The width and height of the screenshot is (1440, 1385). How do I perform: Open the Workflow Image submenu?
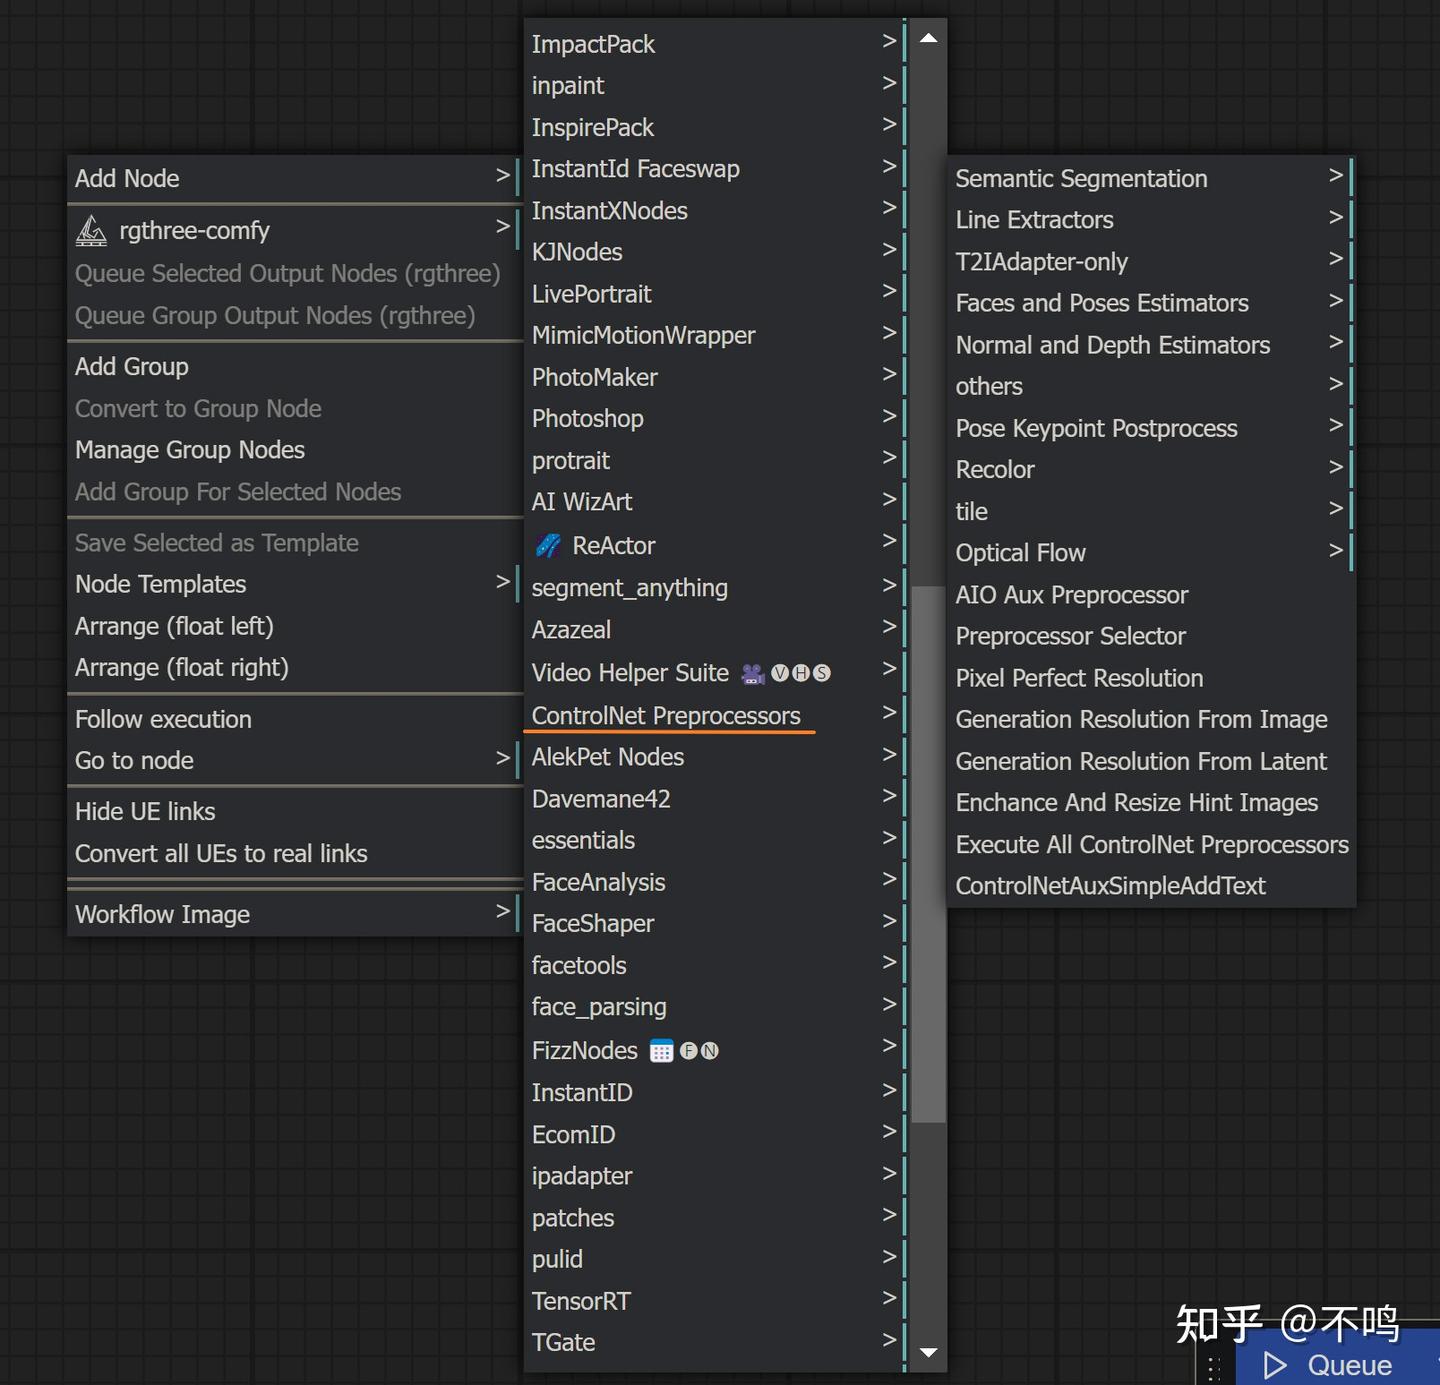pos(294,914)
